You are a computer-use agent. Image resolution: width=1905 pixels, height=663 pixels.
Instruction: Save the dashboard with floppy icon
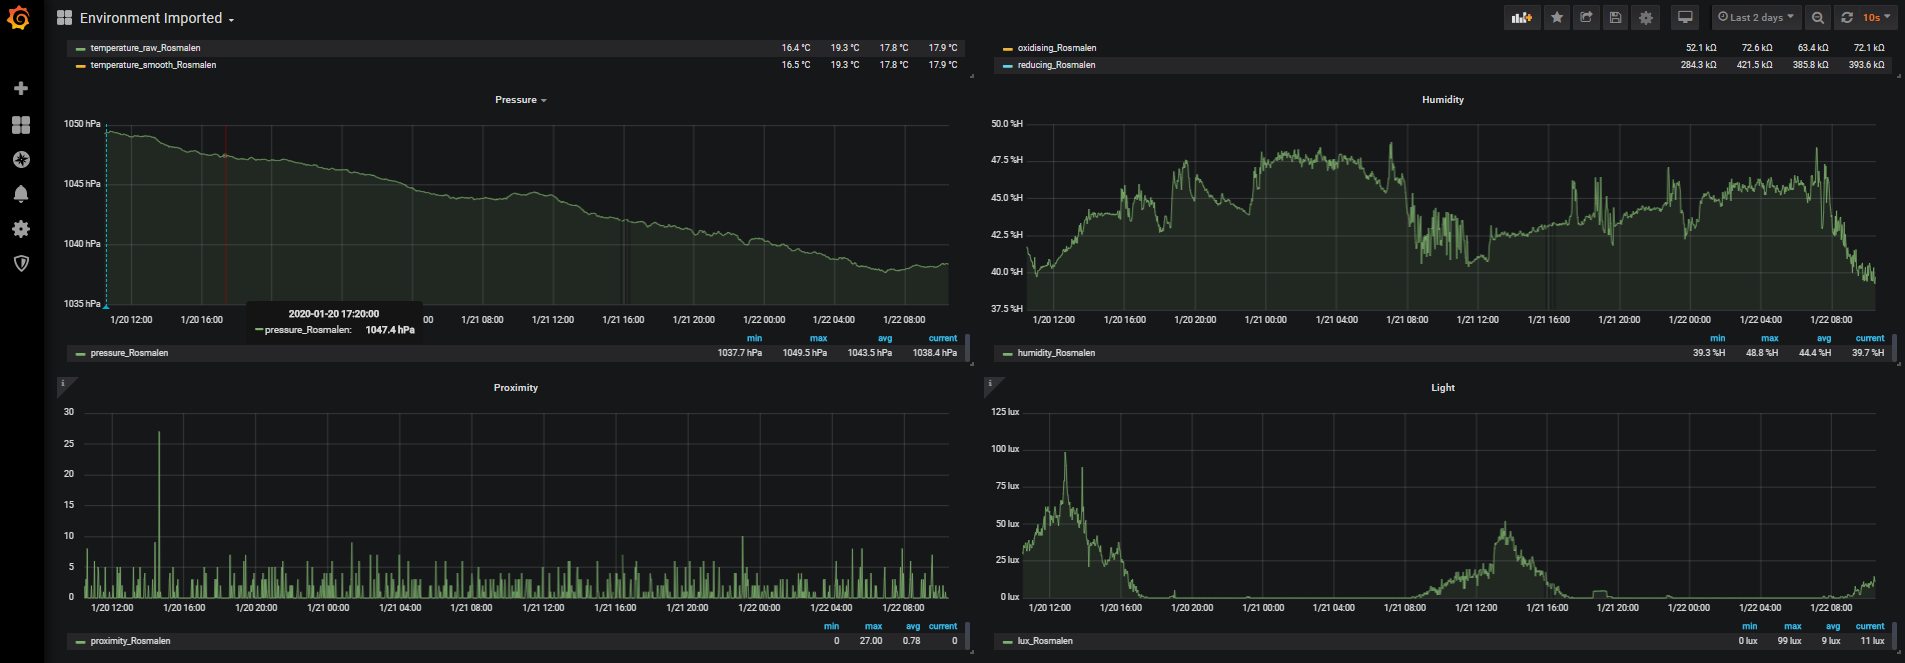[x=1615, y=17]
